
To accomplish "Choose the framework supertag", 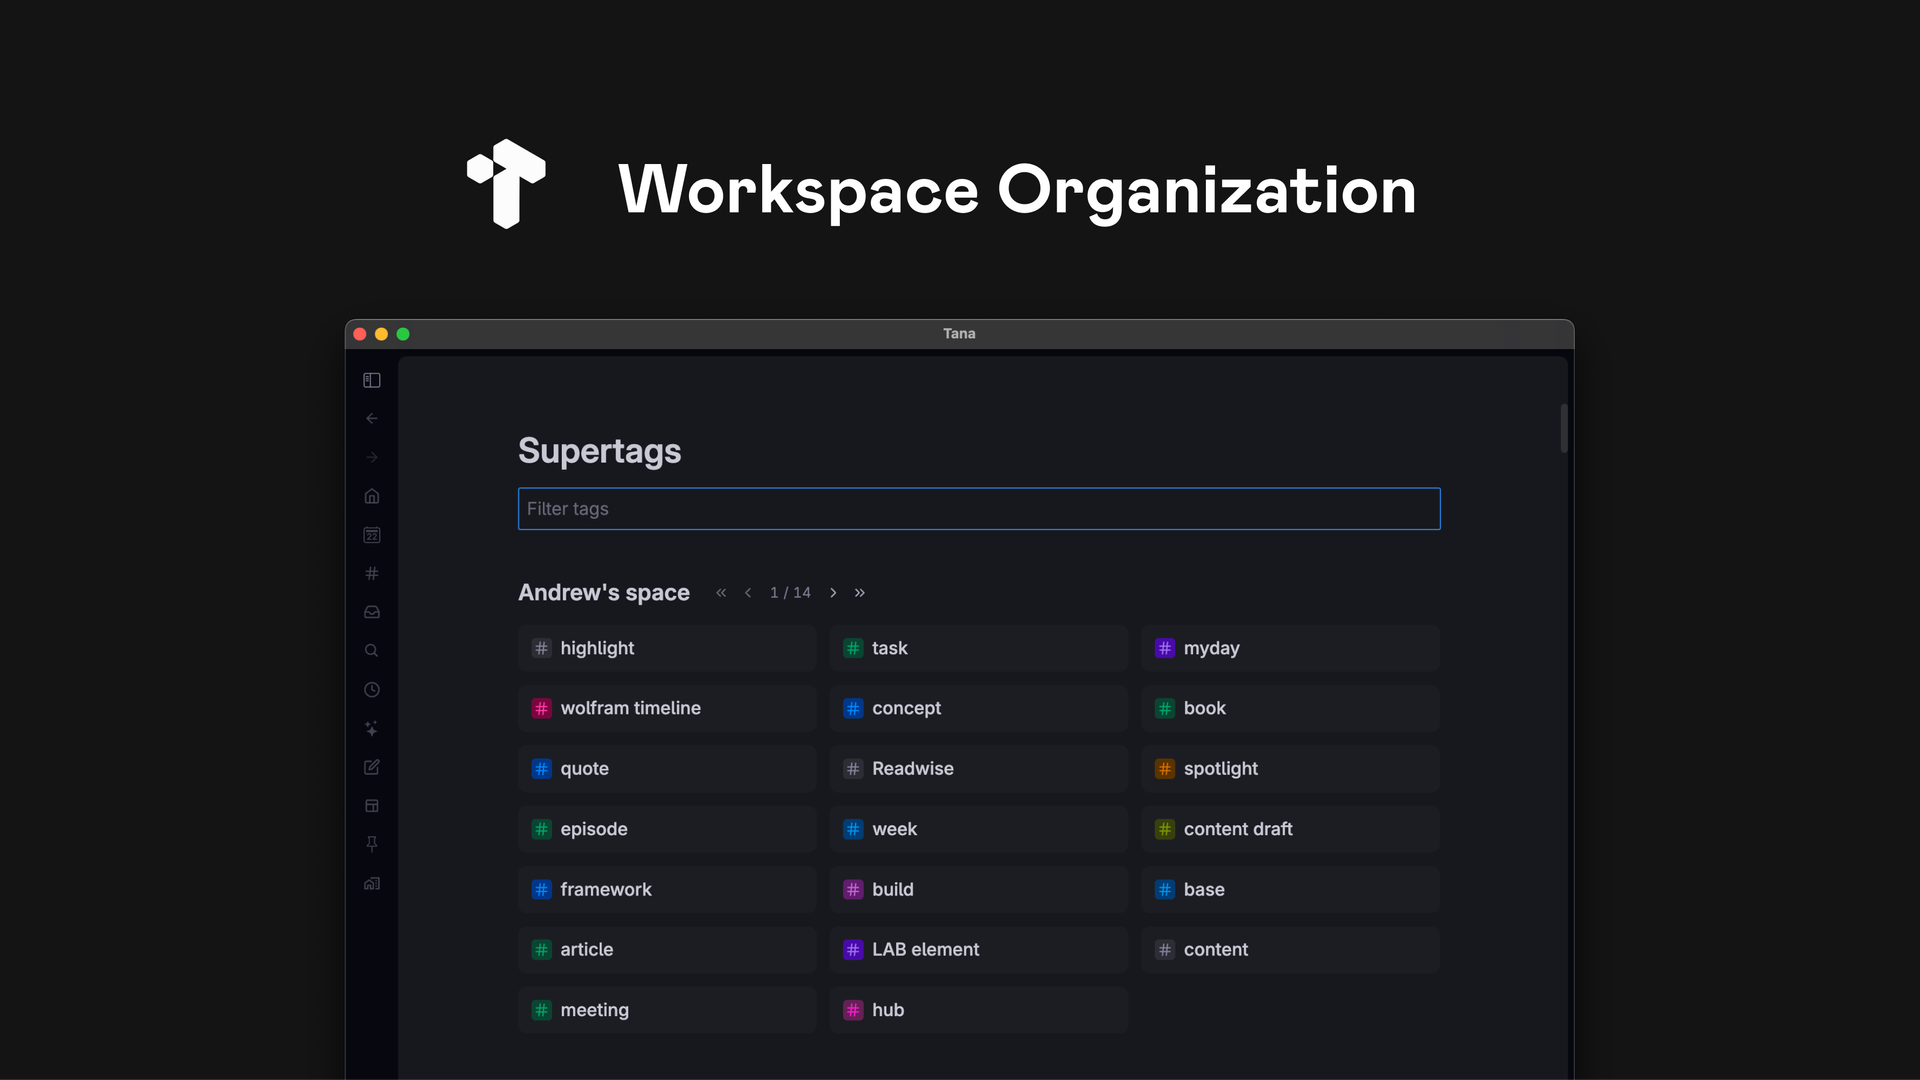I will coord(667,889).
